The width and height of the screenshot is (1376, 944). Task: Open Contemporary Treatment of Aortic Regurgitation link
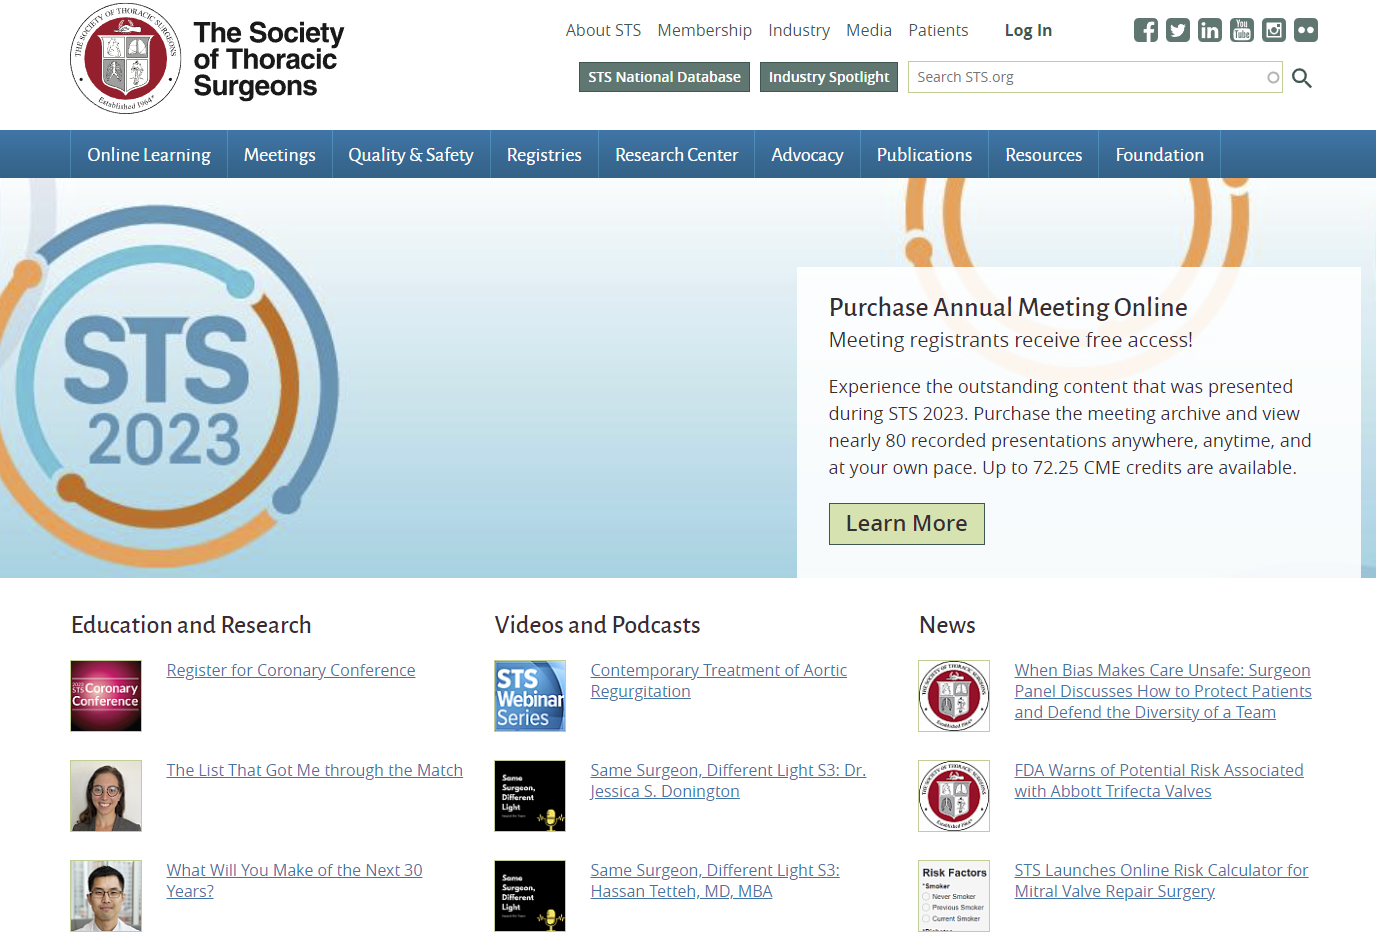tap(719, 681)
